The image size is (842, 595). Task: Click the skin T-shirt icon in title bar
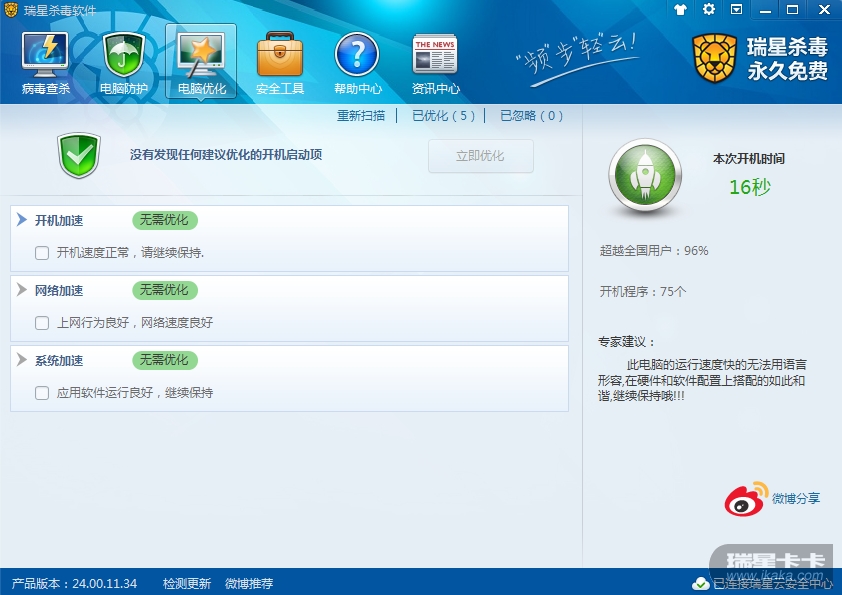coord(680,9)
